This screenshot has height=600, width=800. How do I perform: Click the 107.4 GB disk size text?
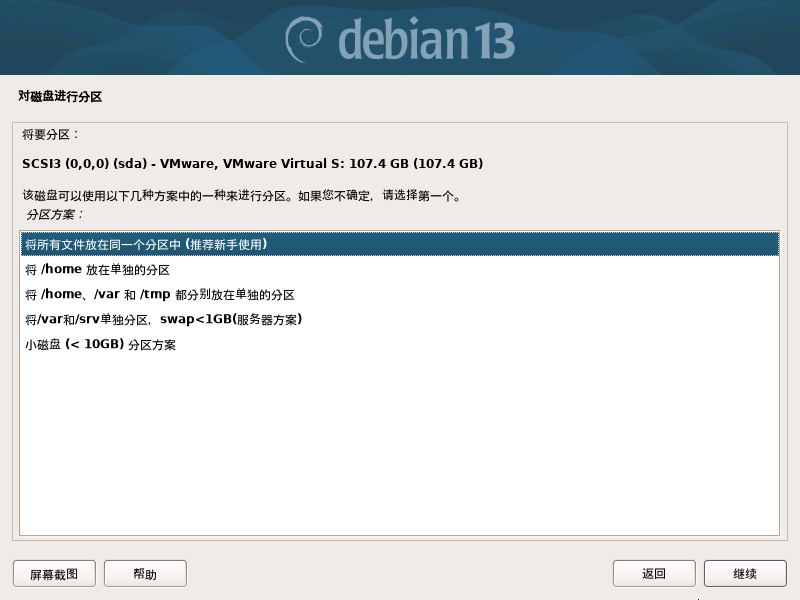[x=379, y=164]
